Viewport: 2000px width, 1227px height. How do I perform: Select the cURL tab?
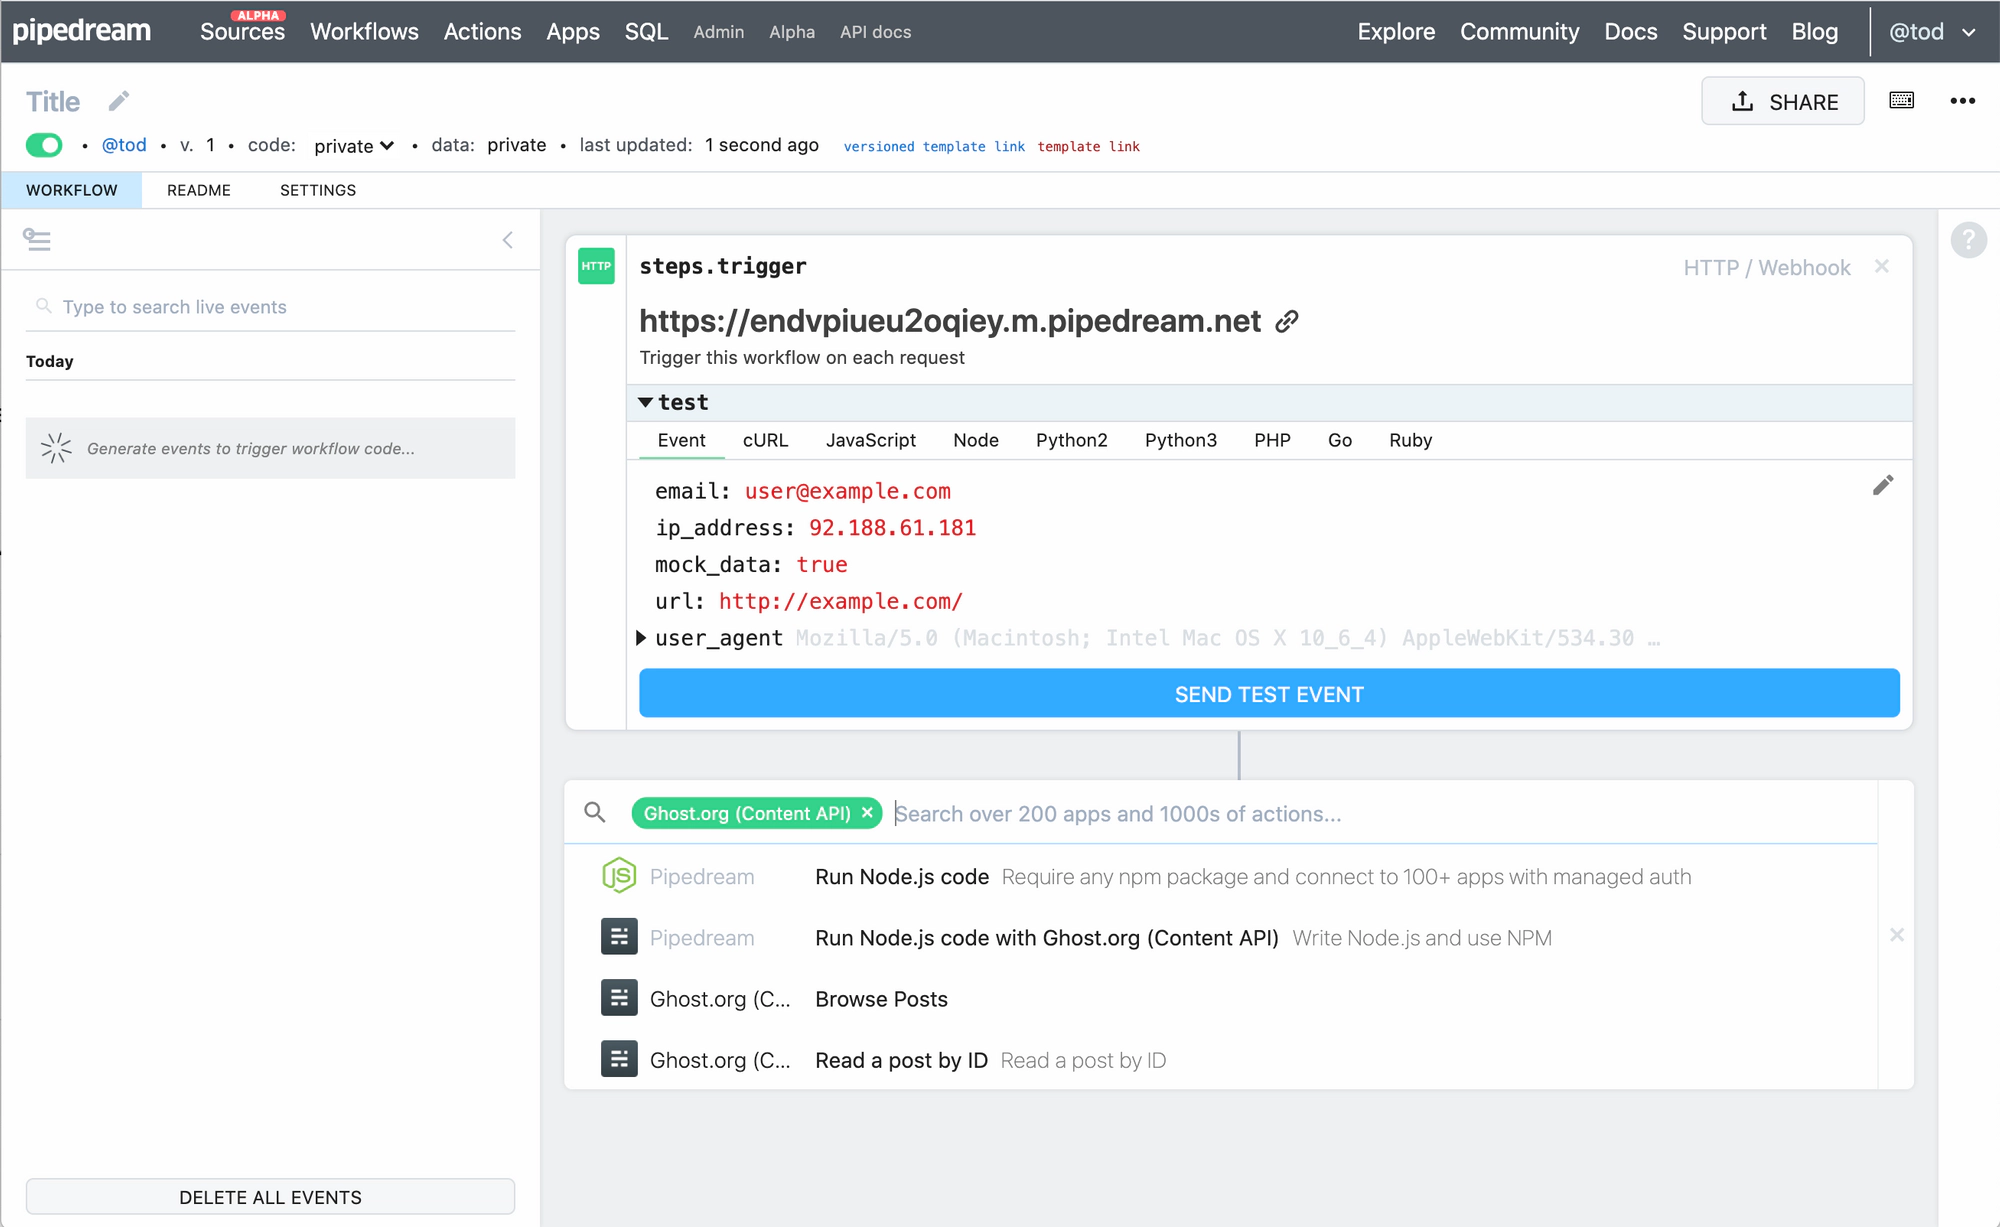click(765, 440)
